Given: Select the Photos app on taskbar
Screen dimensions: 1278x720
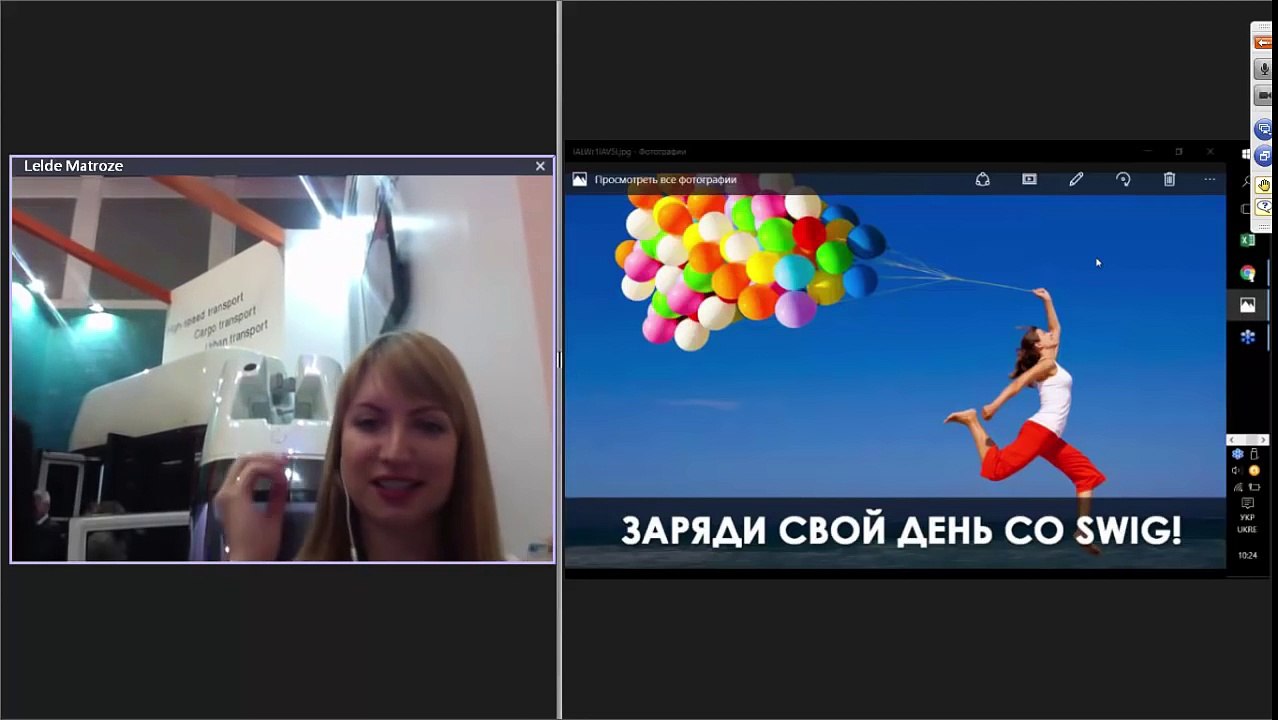Looking at the screenshot, I should 1247,305.
